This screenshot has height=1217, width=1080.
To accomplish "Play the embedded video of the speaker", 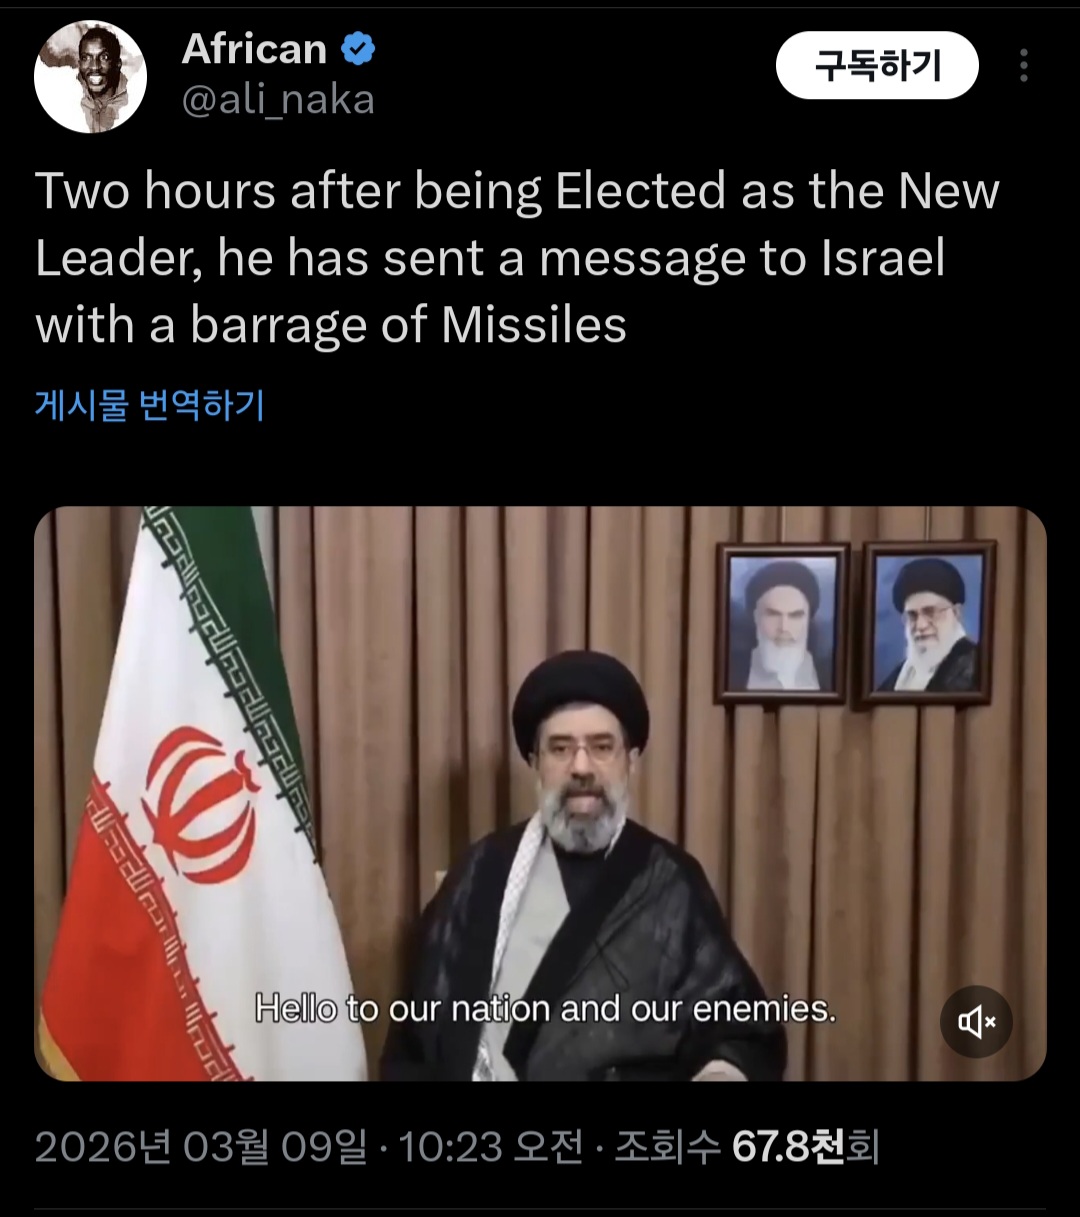I will pos(540,793).
